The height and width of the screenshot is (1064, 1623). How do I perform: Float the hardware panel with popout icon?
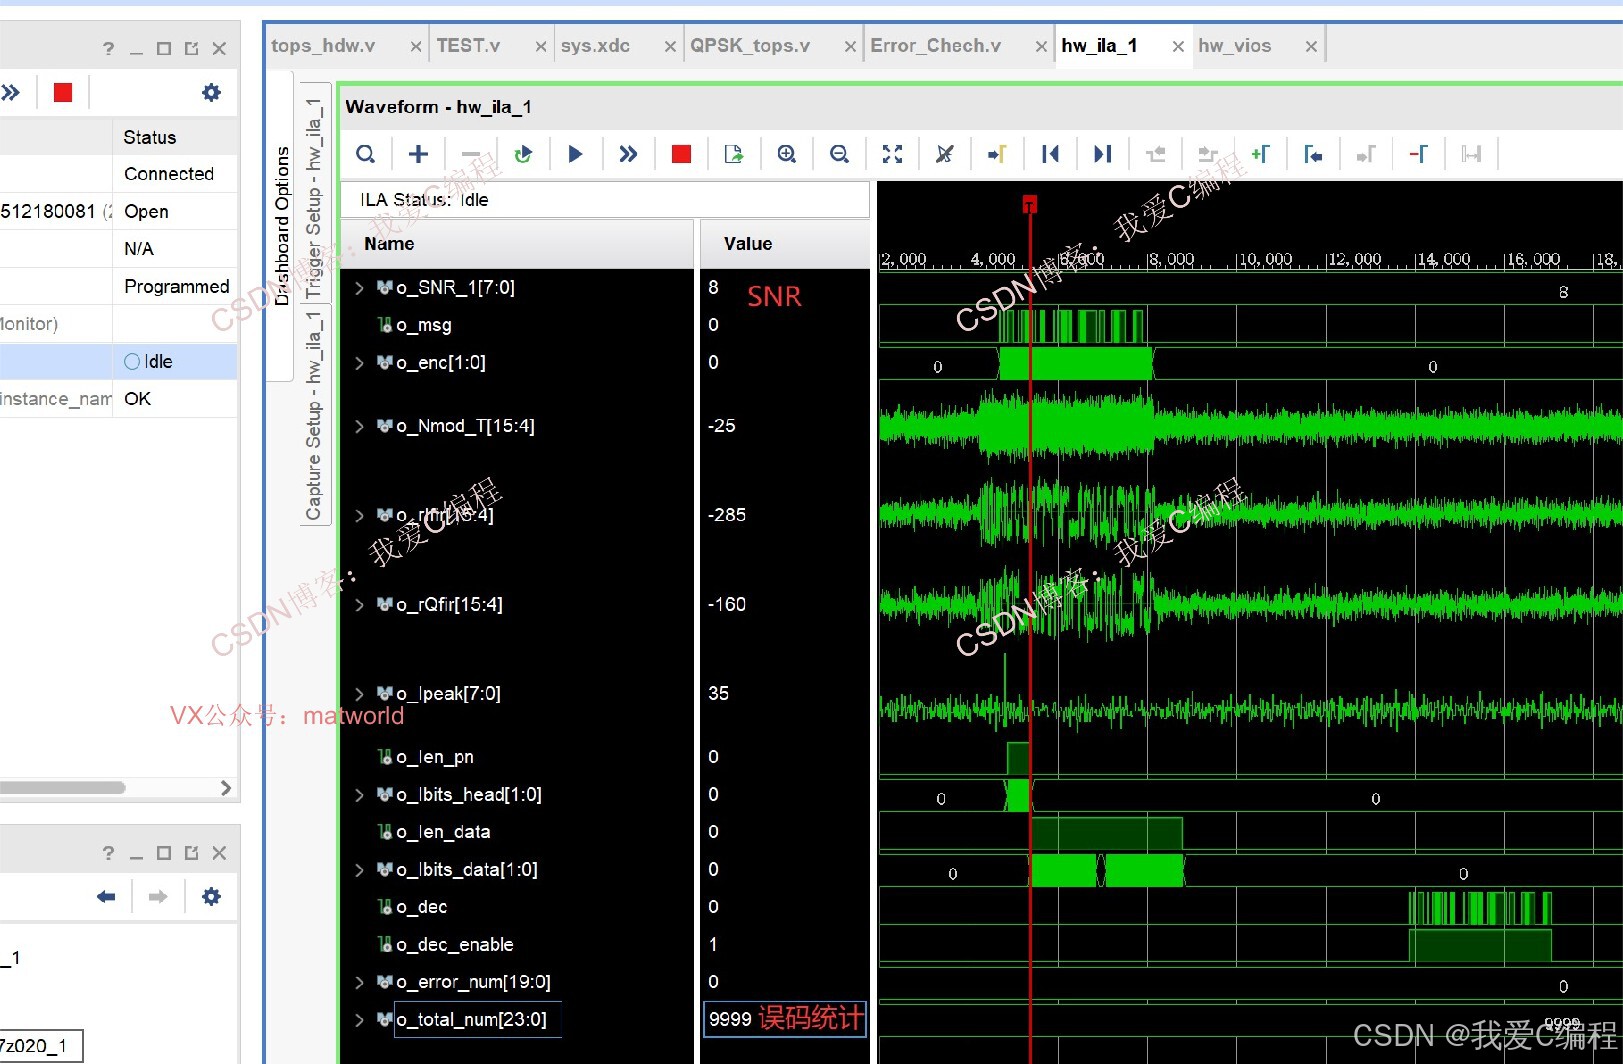[x=191, y=48]
